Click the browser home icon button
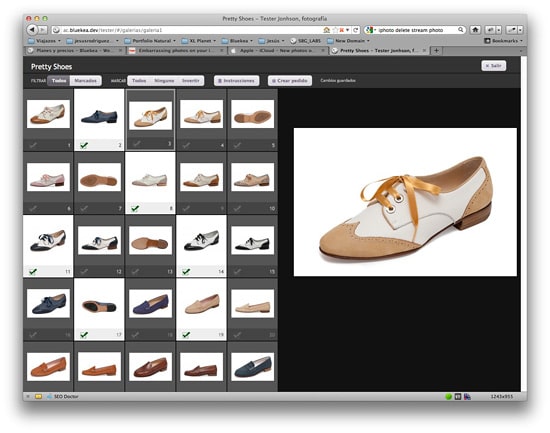550x433 pixels. [x=475, y=30]
